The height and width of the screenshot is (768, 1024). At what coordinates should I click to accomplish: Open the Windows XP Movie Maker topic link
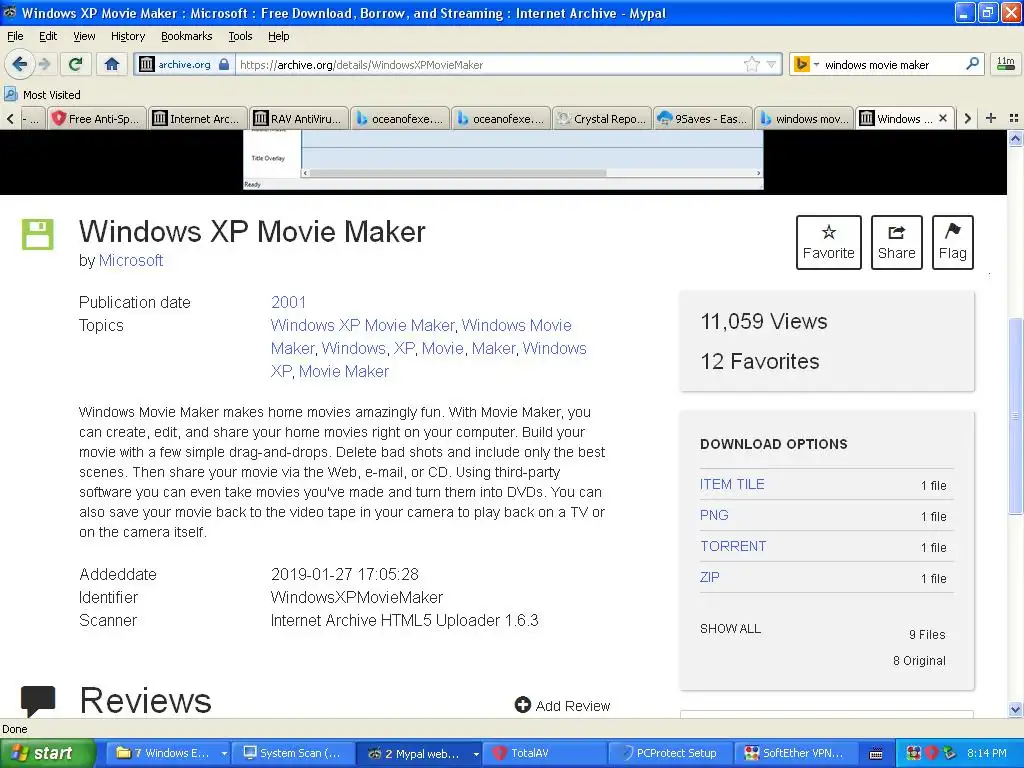pyautogui.click(x=362, y=325)
